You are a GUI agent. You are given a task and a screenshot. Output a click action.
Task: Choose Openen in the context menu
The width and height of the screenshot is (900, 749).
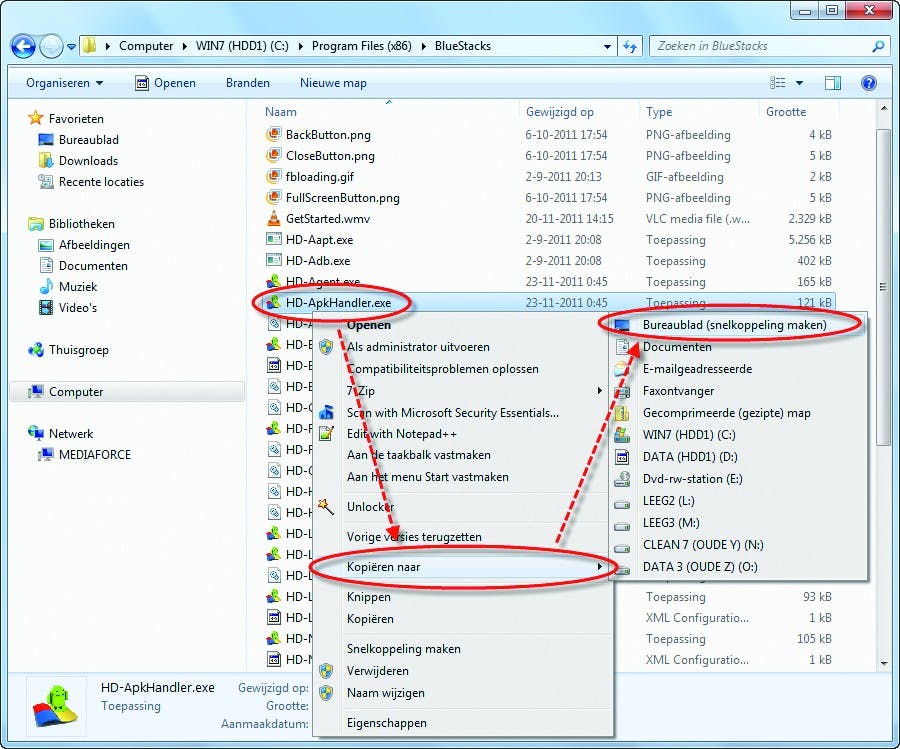pyautogui.click(x=368, y=325)
